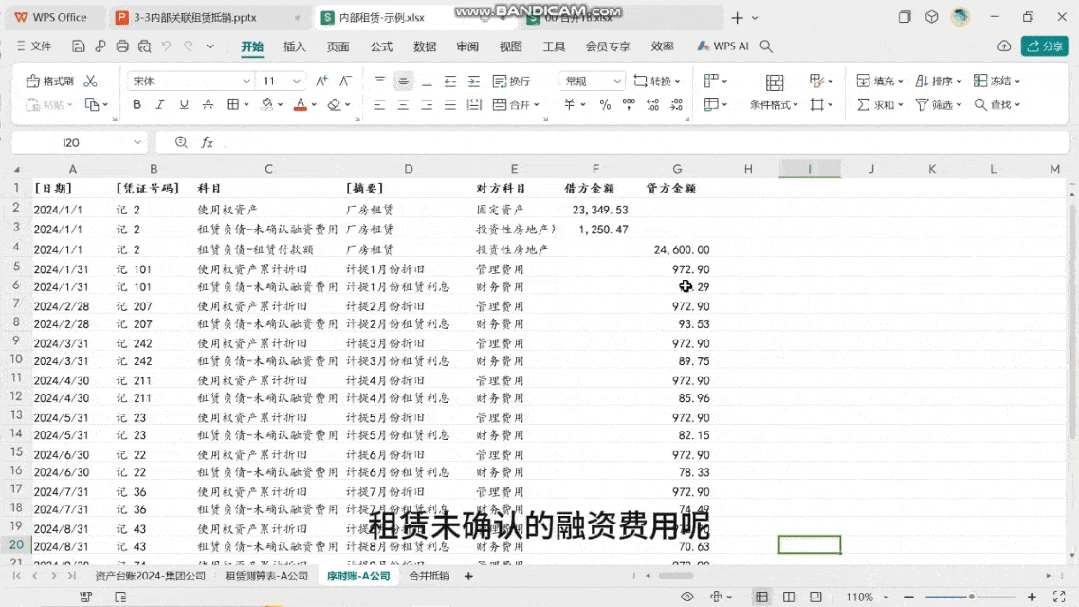Image resolution: width=1079 pixels, height=607 pixels.
Task: Open the Fill (填充) dropdown
Action: coord(879,81)
